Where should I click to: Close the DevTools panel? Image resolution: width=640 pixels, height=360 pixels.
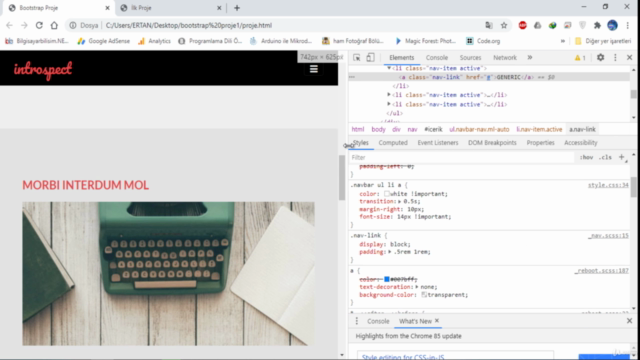point(629,58)
